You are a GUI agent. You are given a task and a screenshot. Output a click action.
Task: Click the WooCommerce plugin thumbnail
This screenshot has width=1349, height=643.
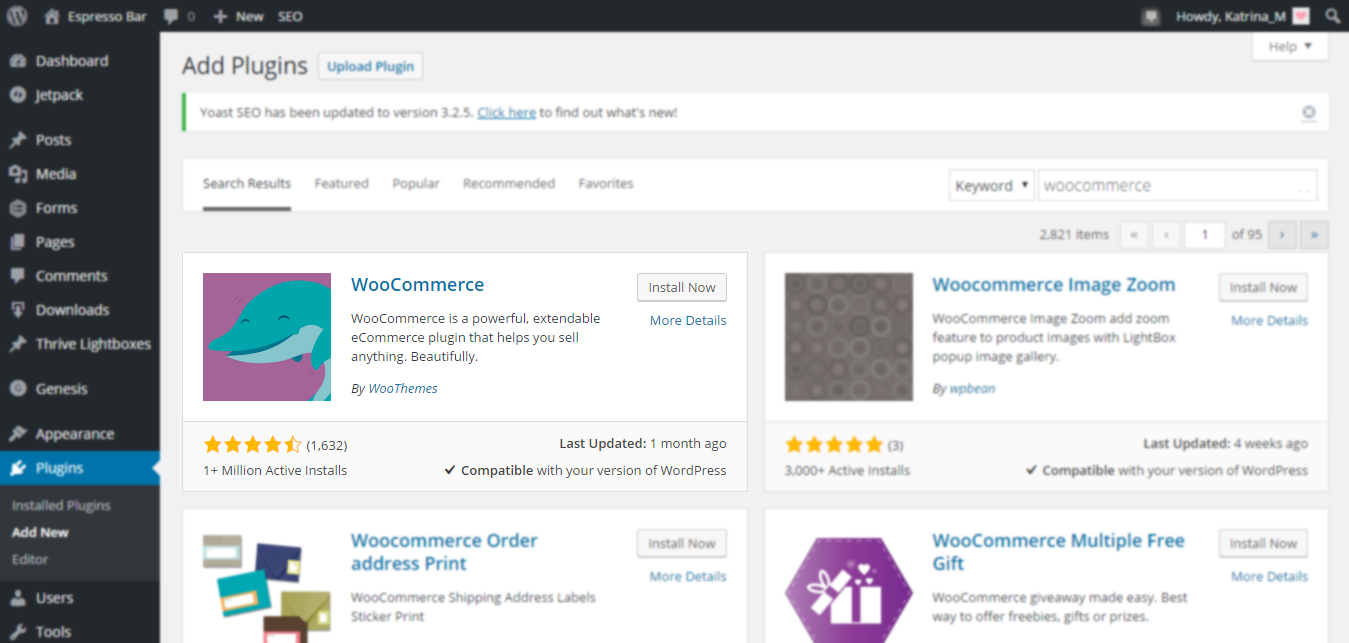(x=267, y=337)
